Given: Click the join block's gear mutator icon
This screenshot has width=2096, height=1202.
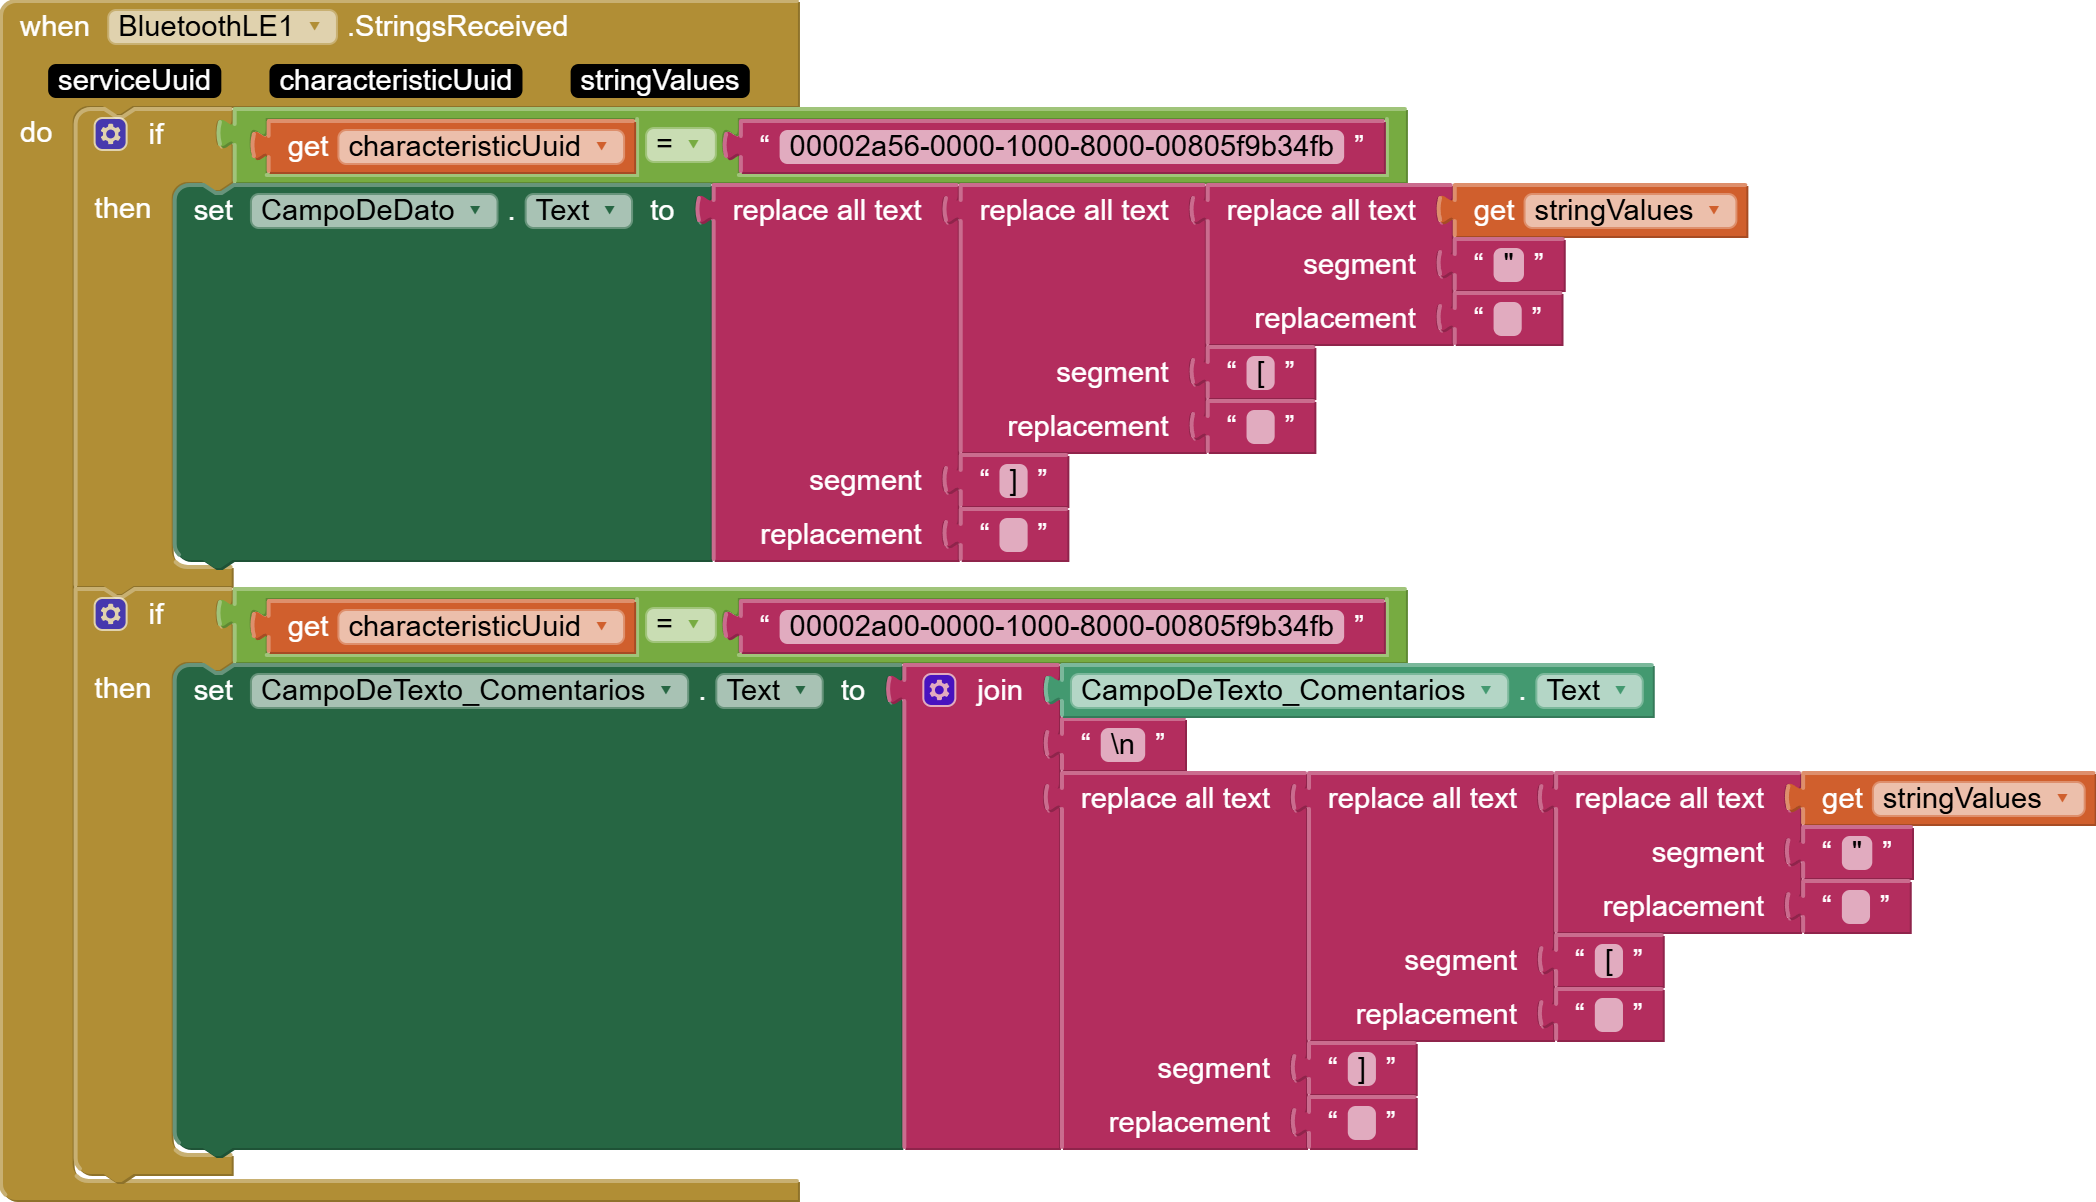Looking at the screenshot, I should click(x=939, y=690).
